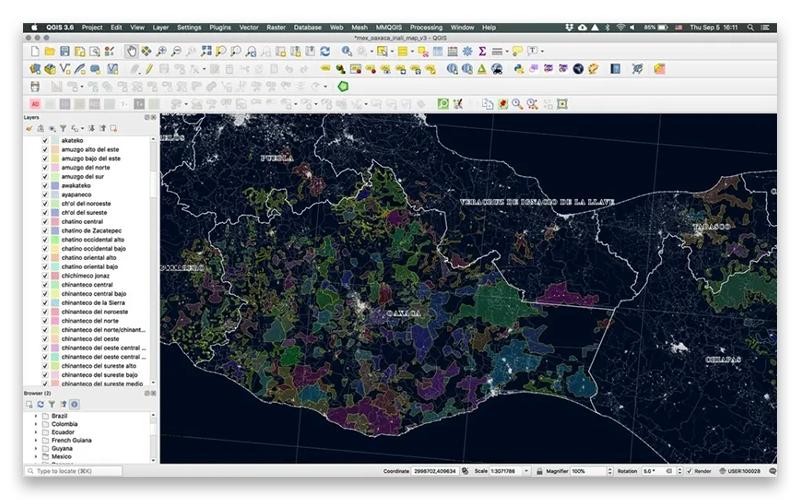Image resolution: width=800 pixels, height=500 pixels.
Task: Refresh the map canvas
Action: point(325,51)
